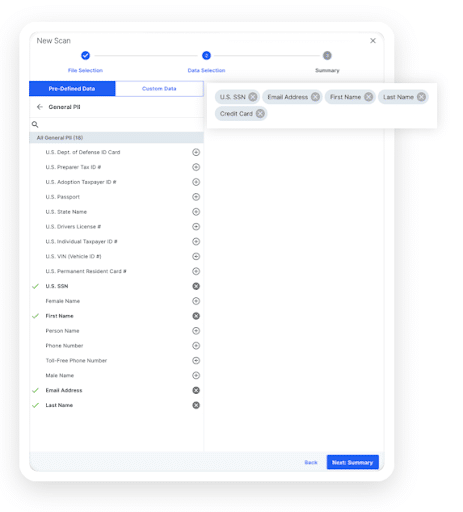Switch to Custom Data tab

coord(159,89)
